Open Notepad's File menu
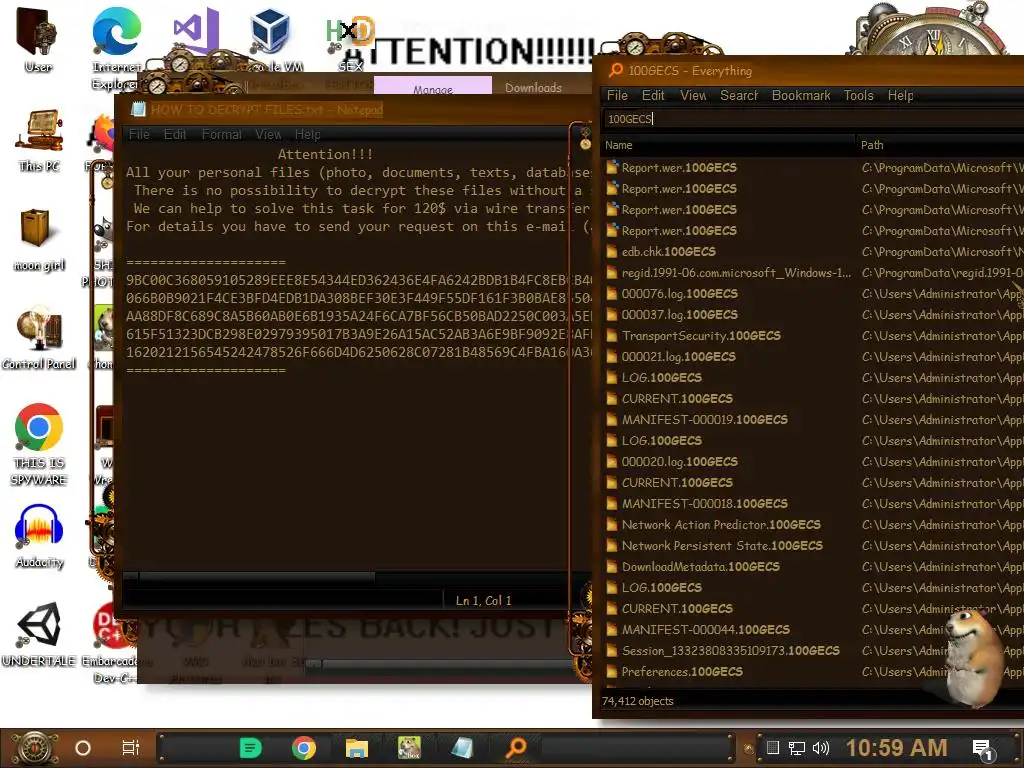The height and width of the screenshot is (768, 1024). coord(139,135)
